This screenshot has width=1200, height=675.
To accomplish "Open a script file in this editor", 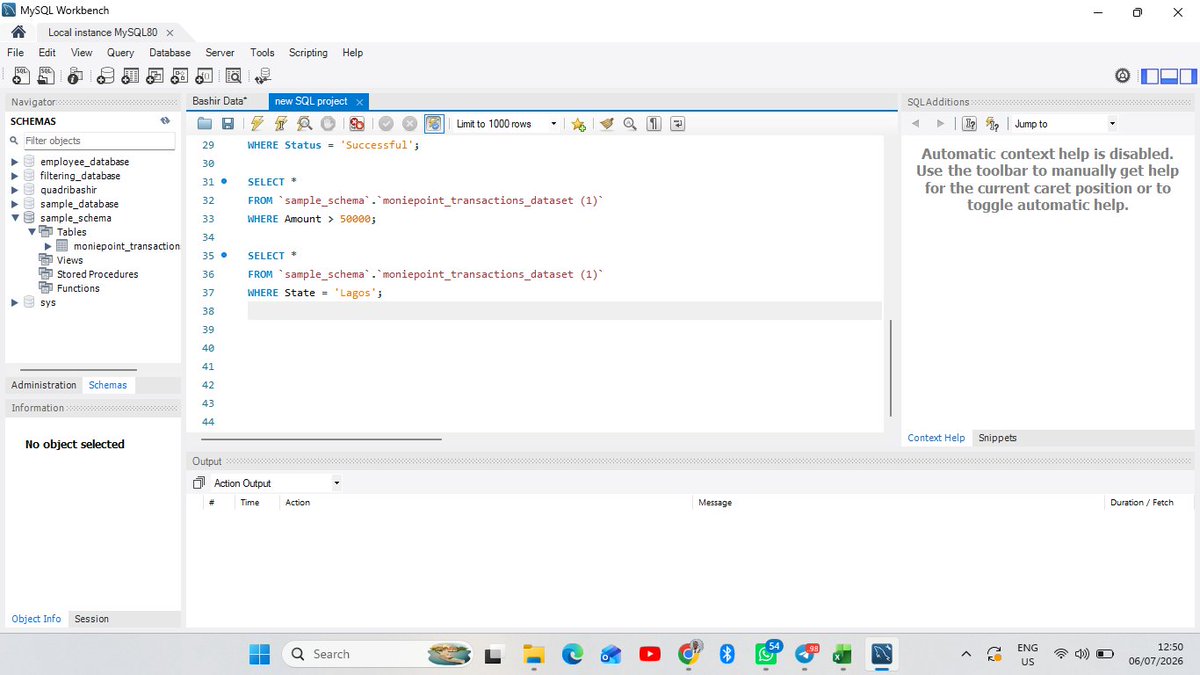I will [x=205, y=124].
